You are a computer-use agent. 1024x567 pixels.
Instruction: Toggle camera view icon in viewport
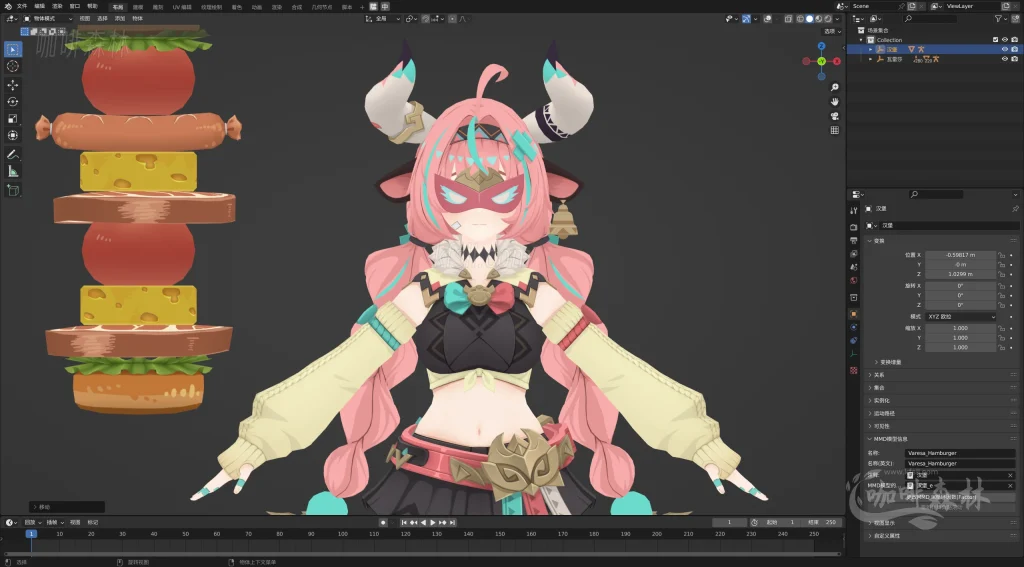click(835, 116)
